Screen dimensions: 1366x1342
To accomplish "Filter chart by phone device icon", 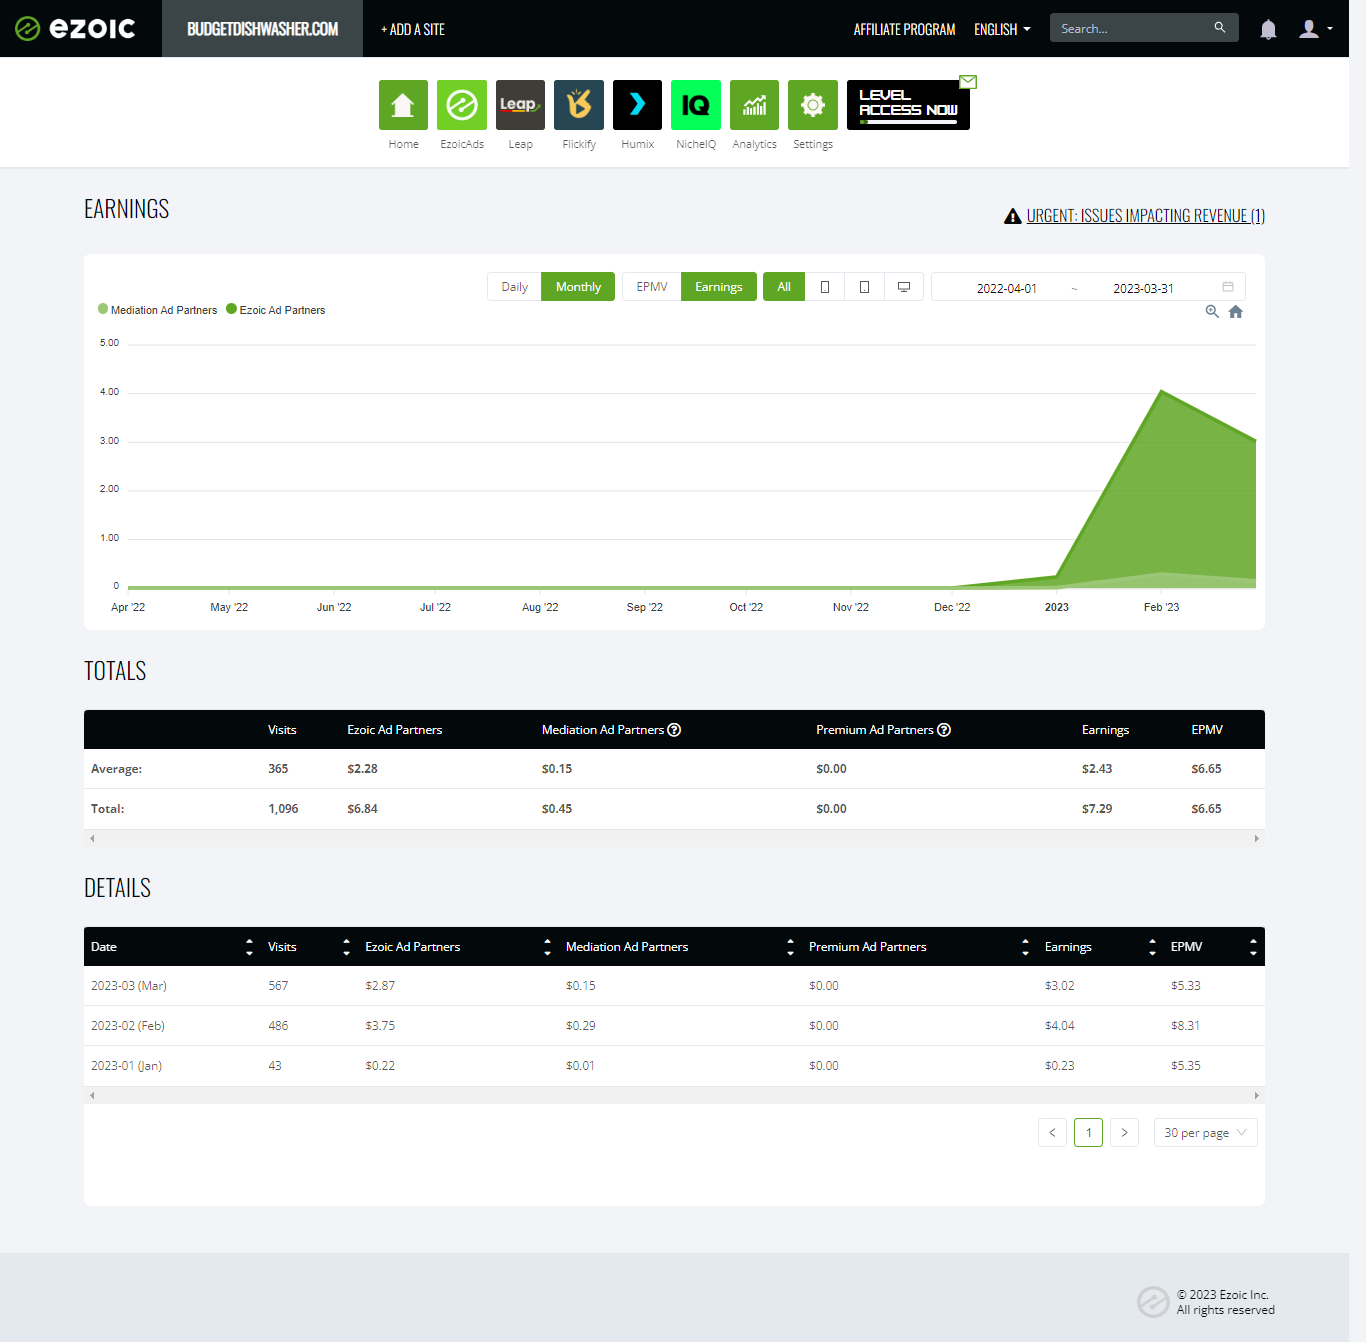I will click(x=825, y=287).
